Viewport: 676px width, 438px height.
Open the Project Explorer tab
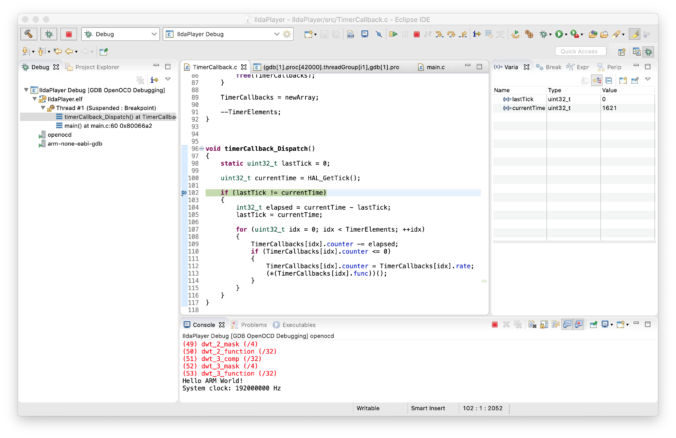click(96, 67)
